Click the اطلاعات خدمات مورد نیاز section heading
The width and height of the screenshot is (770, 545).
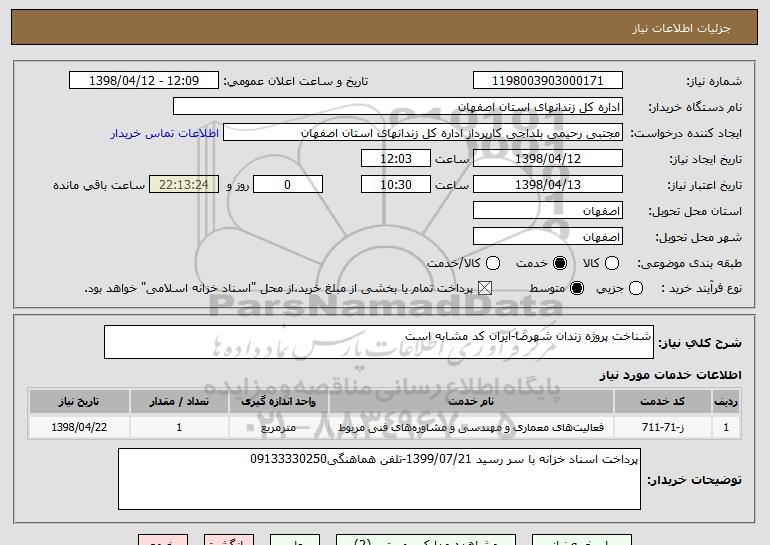tap(670, 375)
